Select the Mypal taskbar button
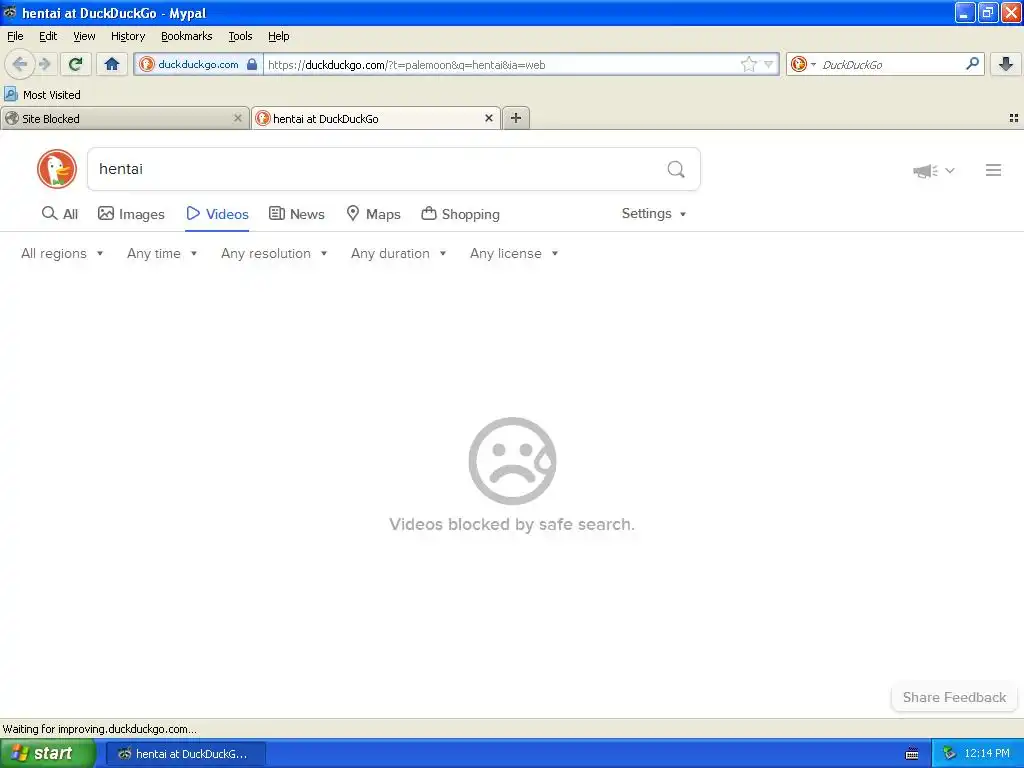Image resolution: width=1024 pixels, height=768 pixels. tap(185, 754)
